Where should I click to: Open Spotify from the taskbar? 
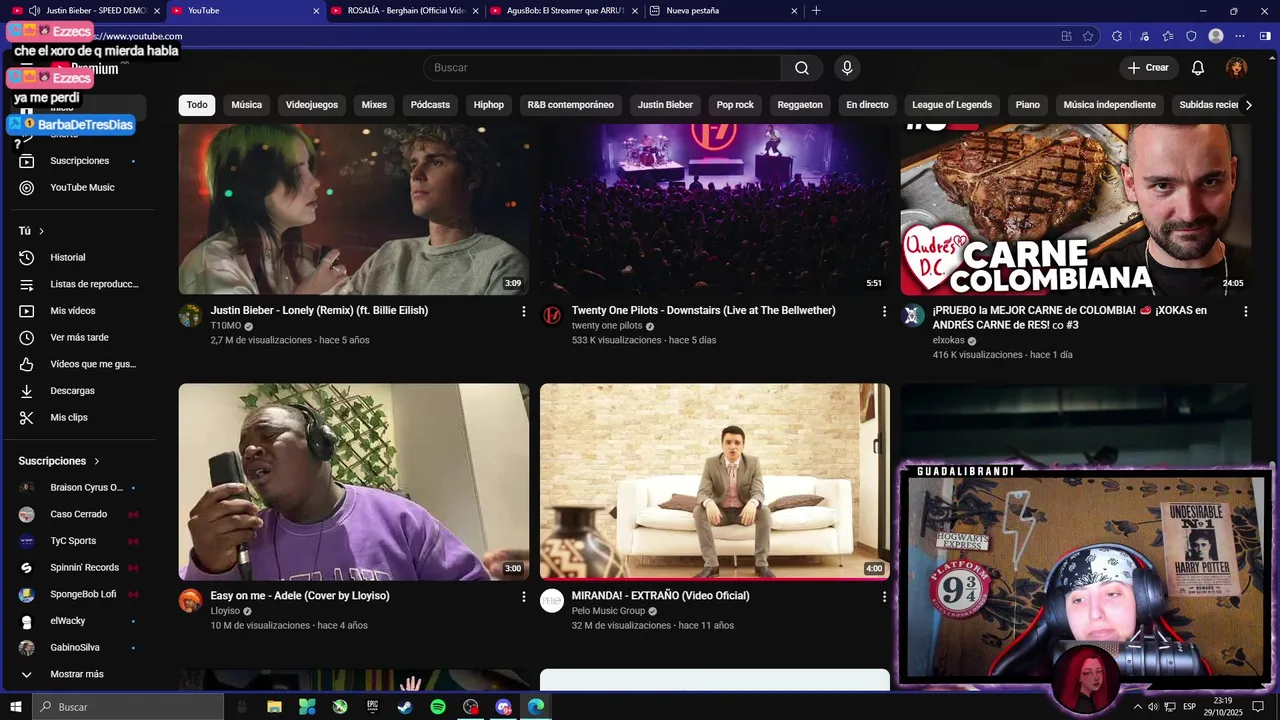click(438, 707)
